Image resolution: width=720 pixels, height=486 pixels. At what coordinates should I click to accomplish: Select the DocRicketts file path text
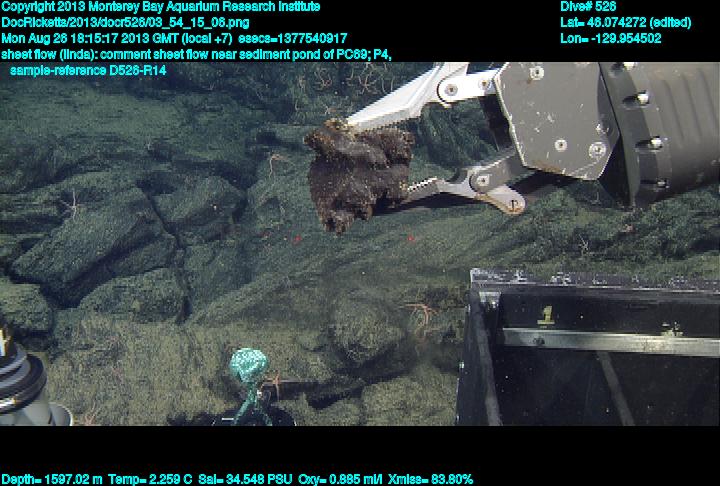tap(126, 22)
